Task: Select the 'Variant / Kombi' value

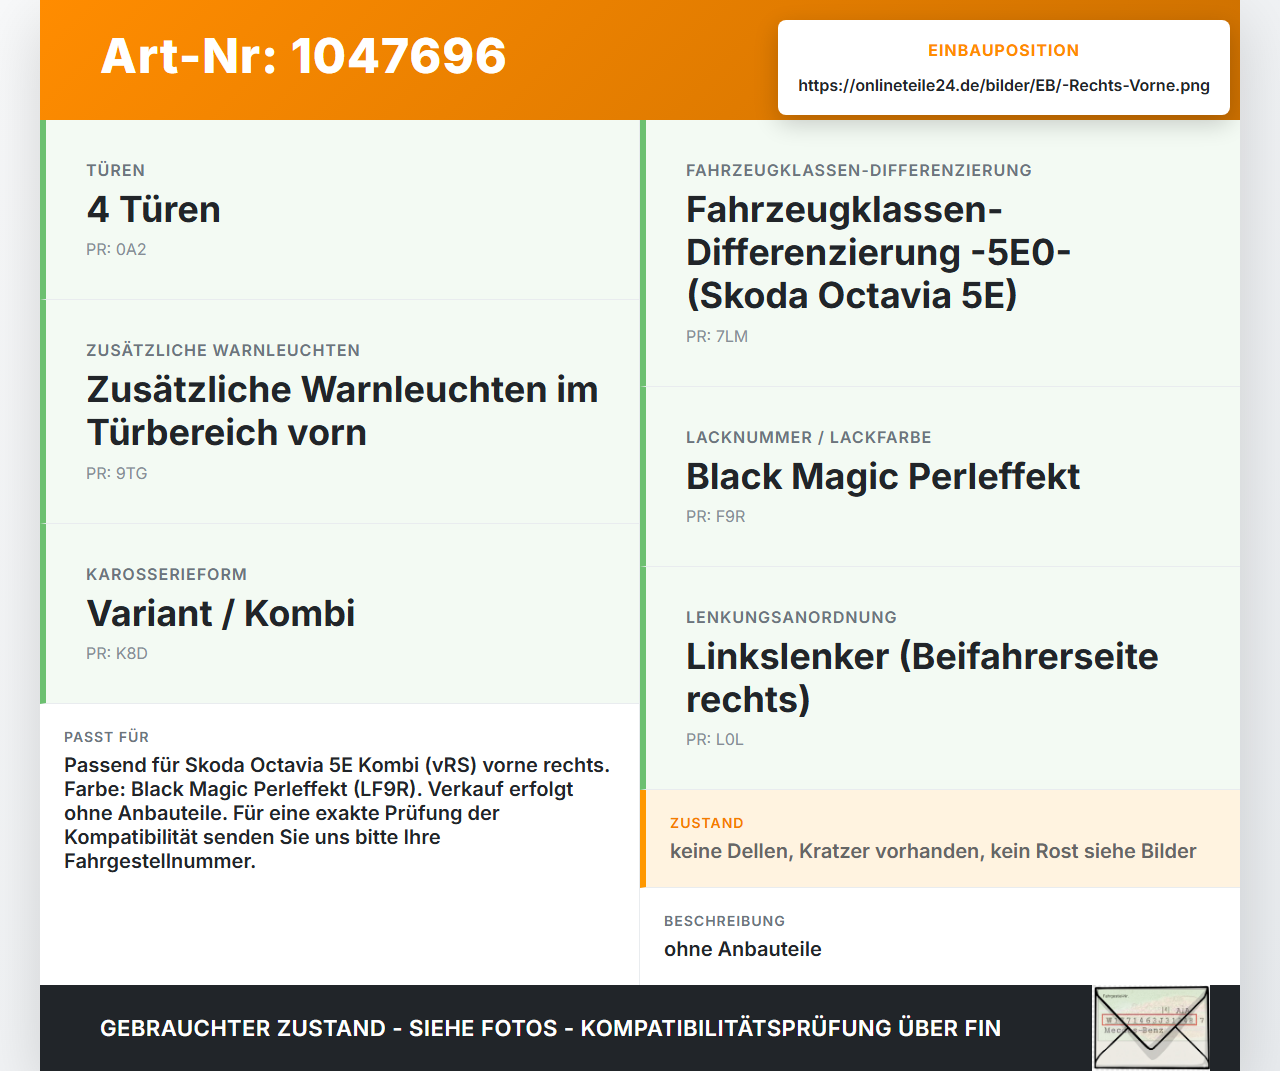Action: tap(221, 613)
